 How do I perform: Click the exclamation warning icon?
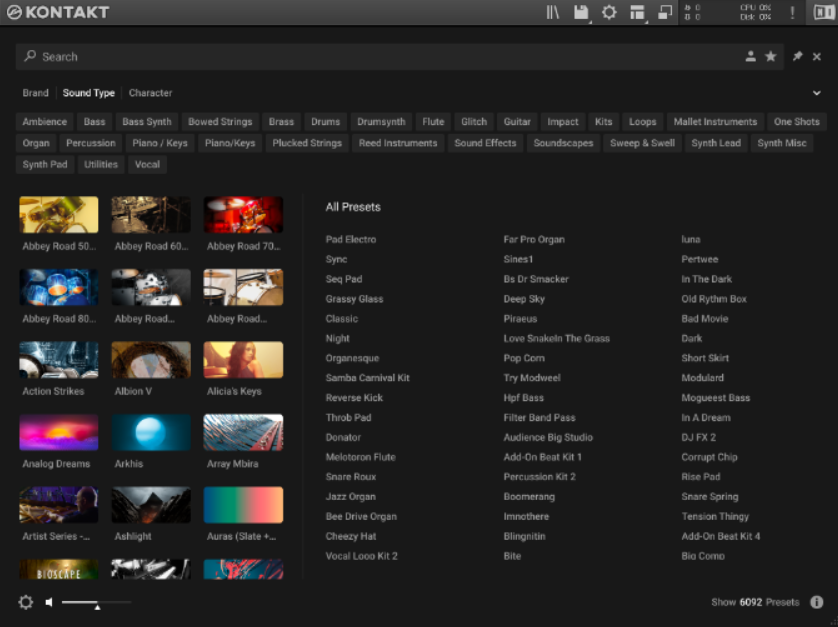click(792, 12)
